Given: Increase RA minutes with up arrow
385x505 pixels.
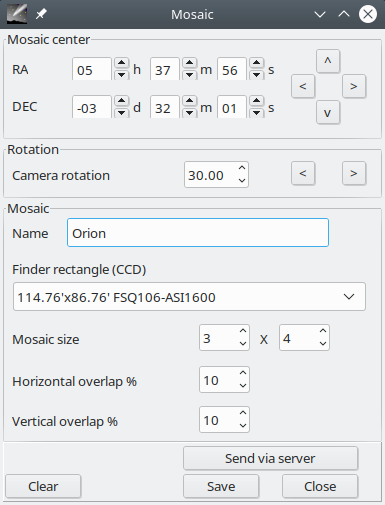Looking at the screenshot, I should (189, 63).
